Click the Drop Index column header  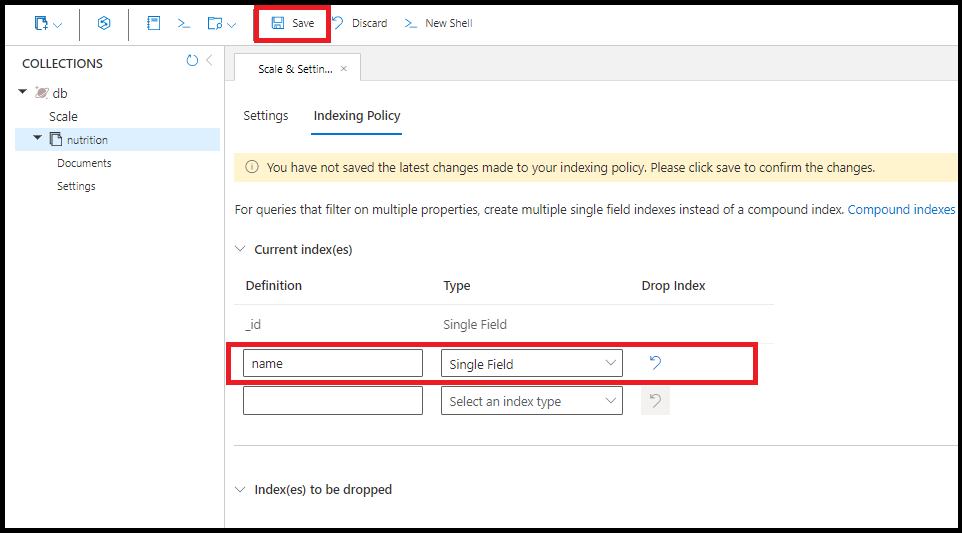(x=673, y=286)
